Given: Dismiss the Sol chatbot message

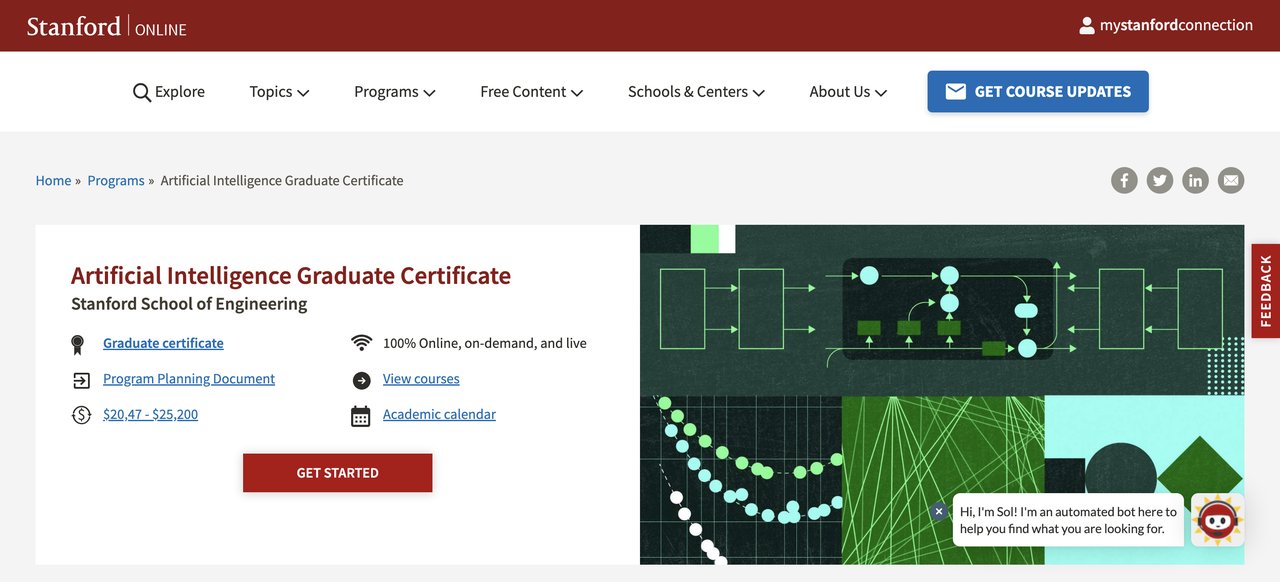Looking at the screenshot, I should [x=938, y=511].
